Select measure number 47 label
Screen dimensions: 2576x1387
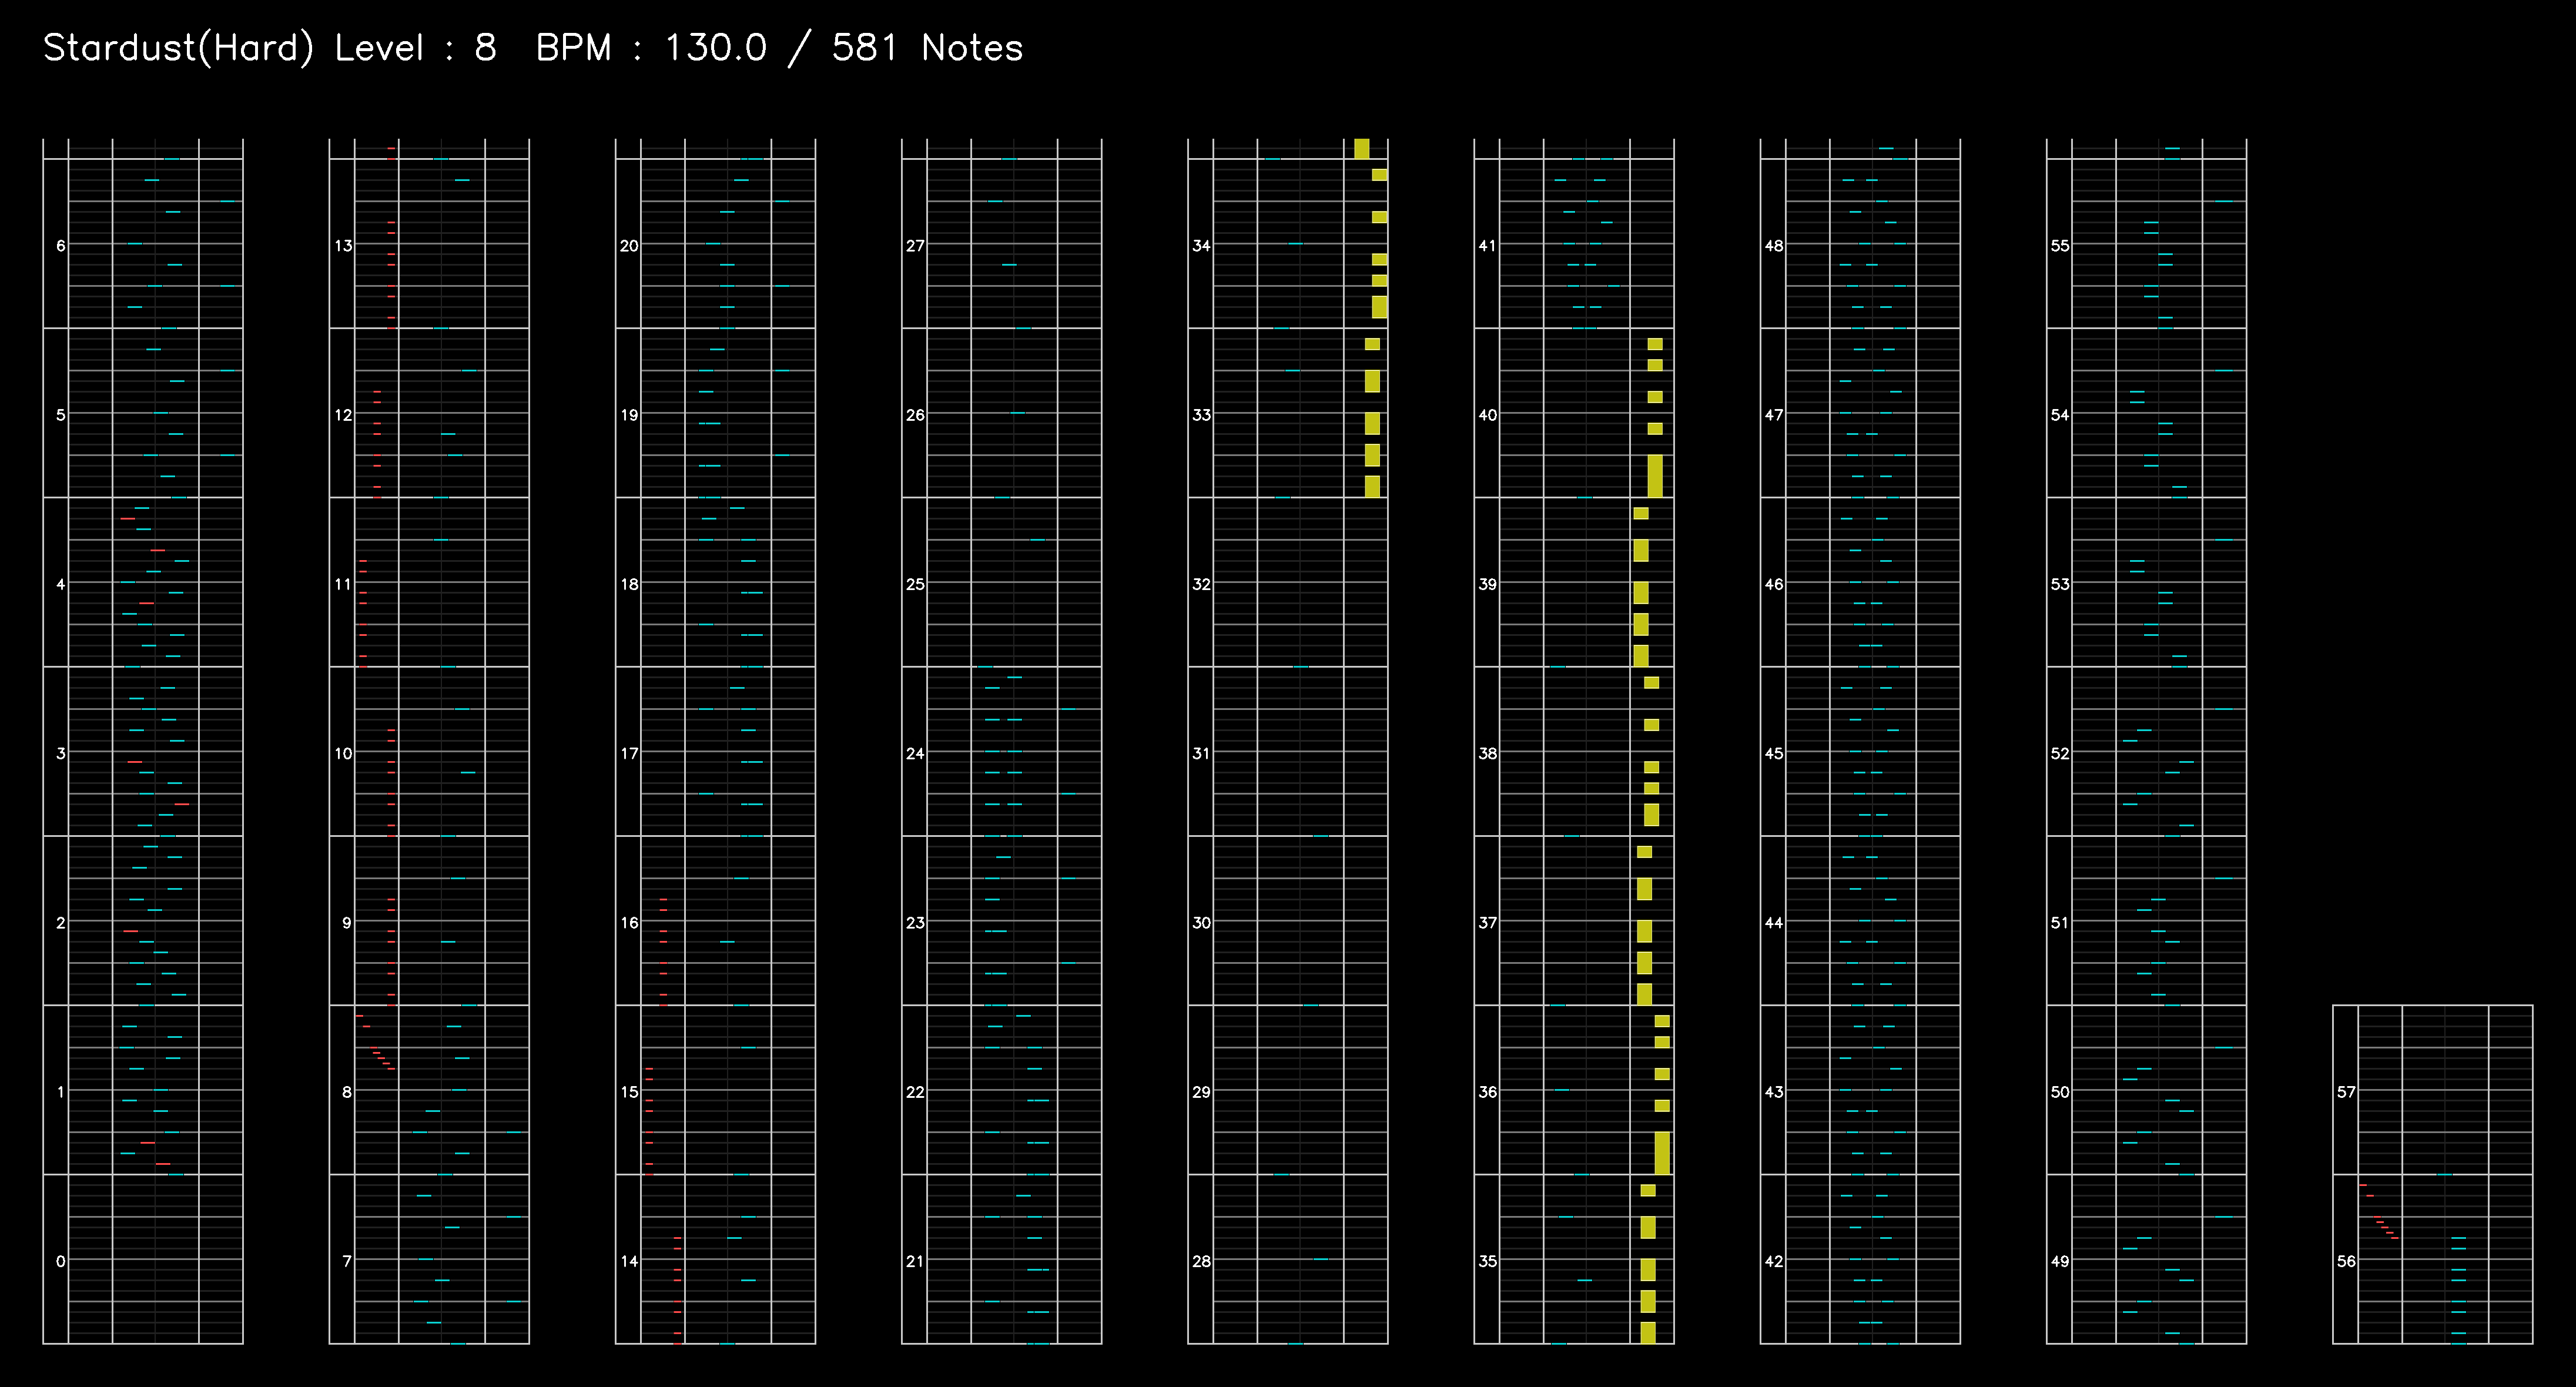(x=1774, y=415)
